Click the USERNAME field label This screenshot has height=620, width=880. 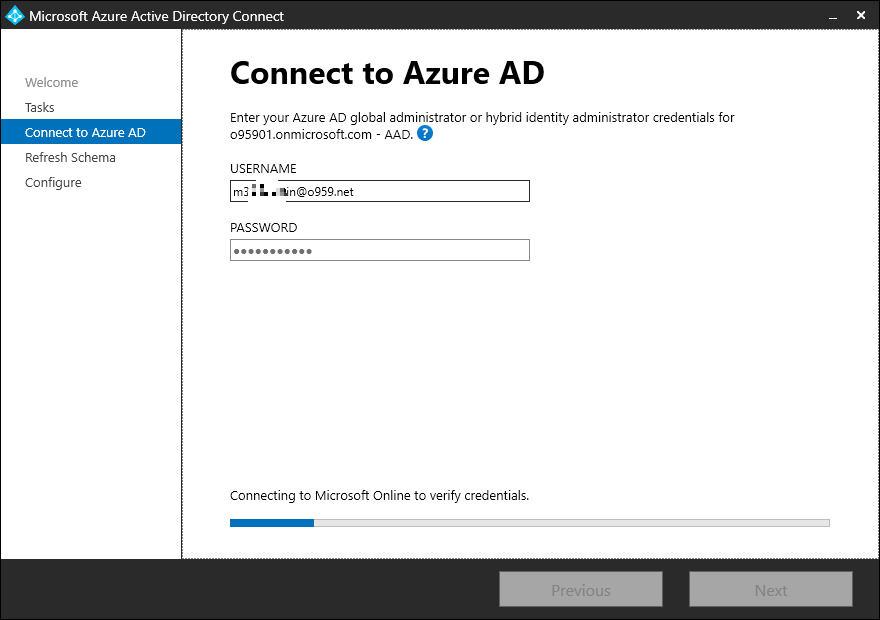coord(263,168)
